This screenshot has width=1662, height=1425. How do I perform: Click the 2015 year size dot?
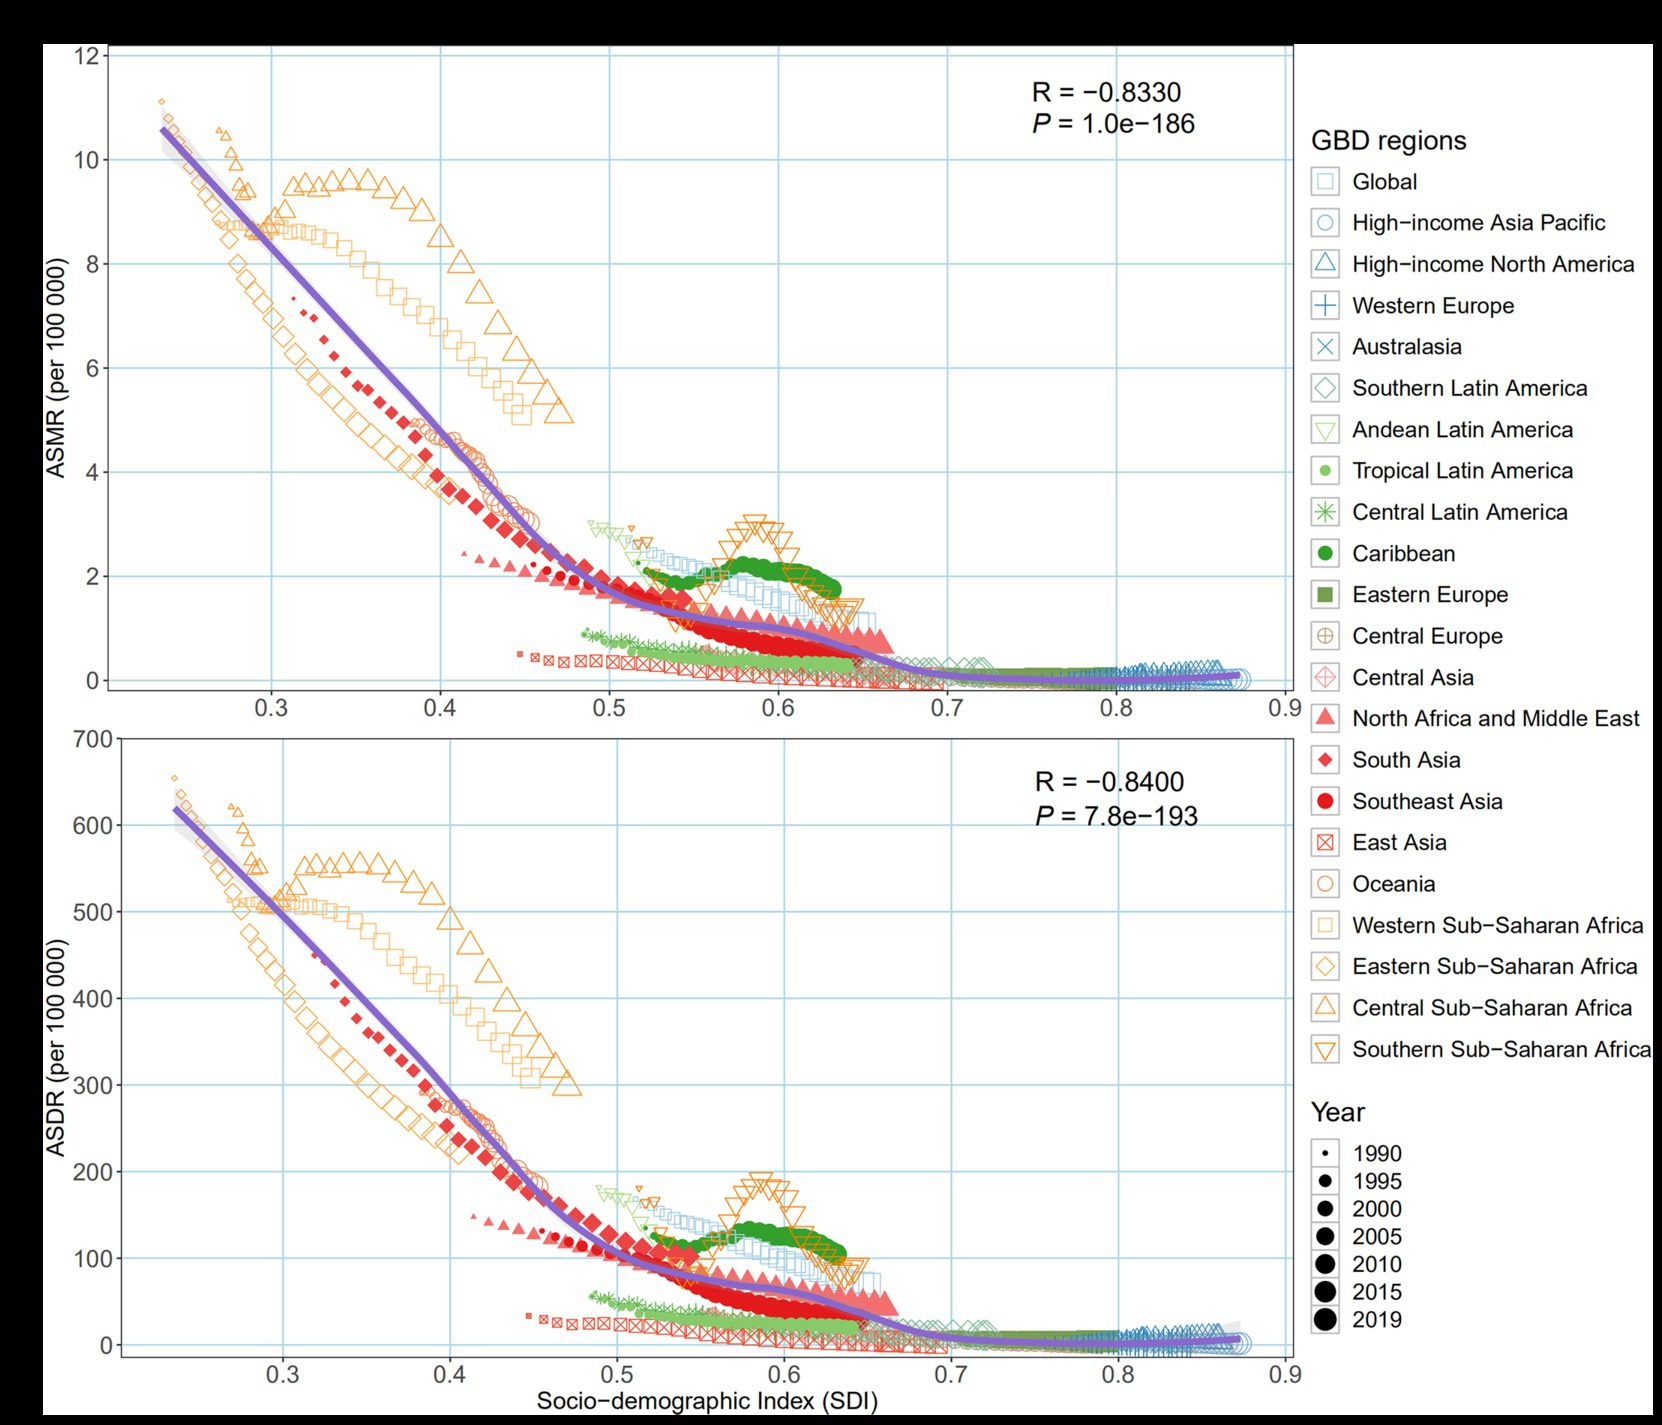(x=1325, y=1292)
